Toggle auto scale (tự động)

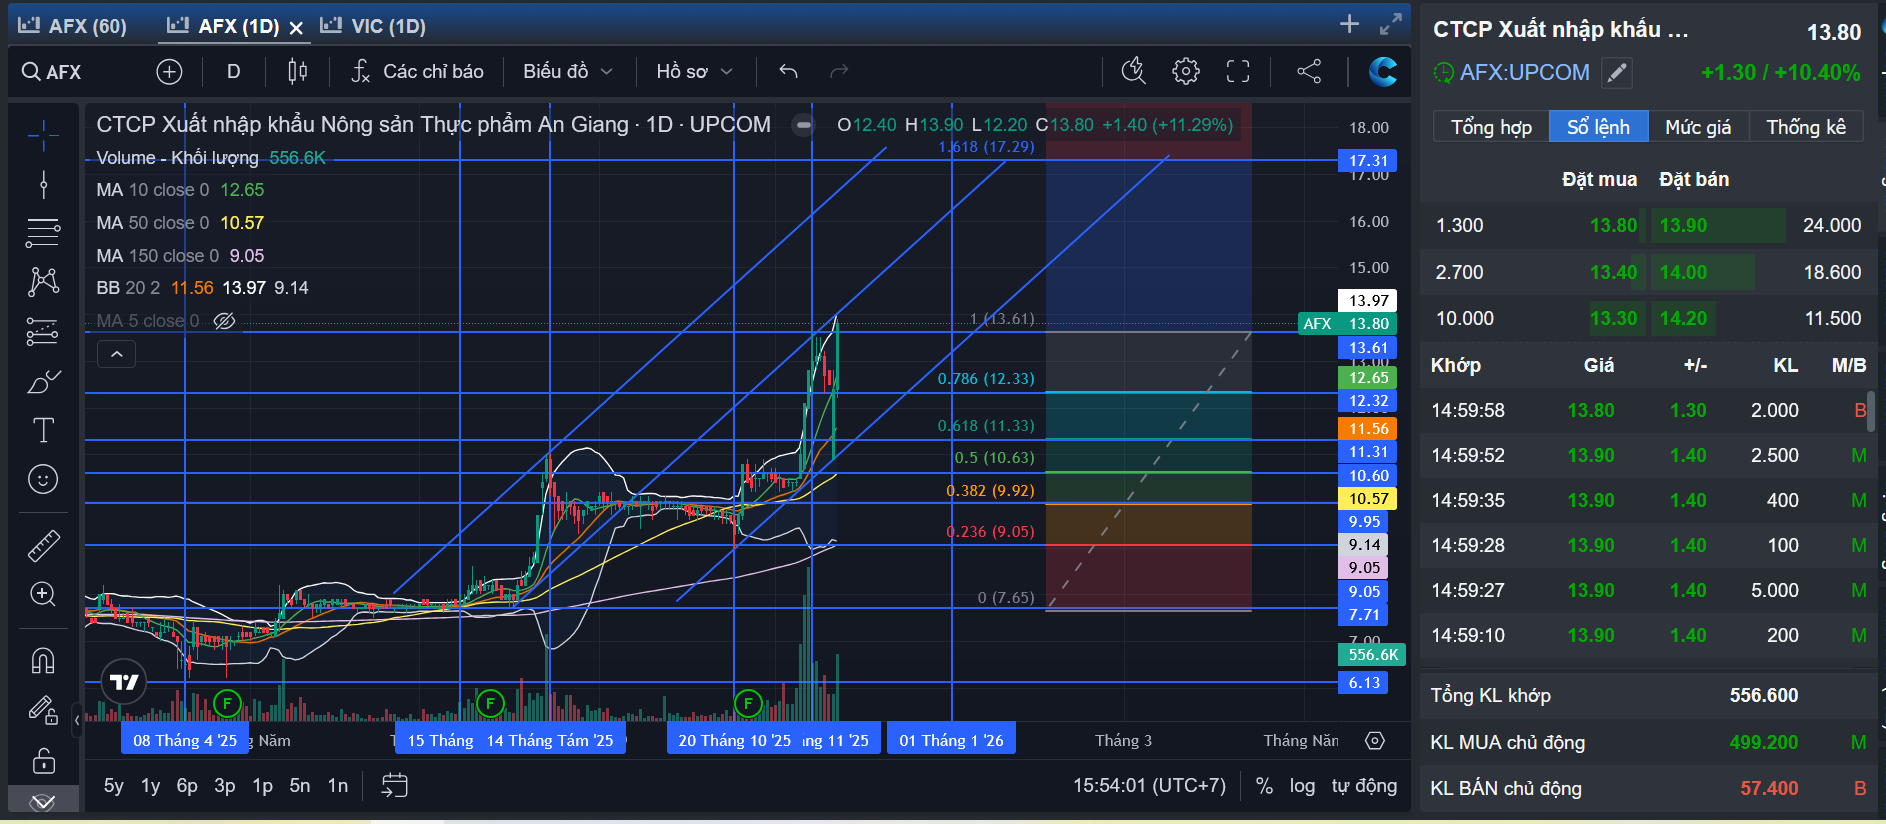[1364, 786]
